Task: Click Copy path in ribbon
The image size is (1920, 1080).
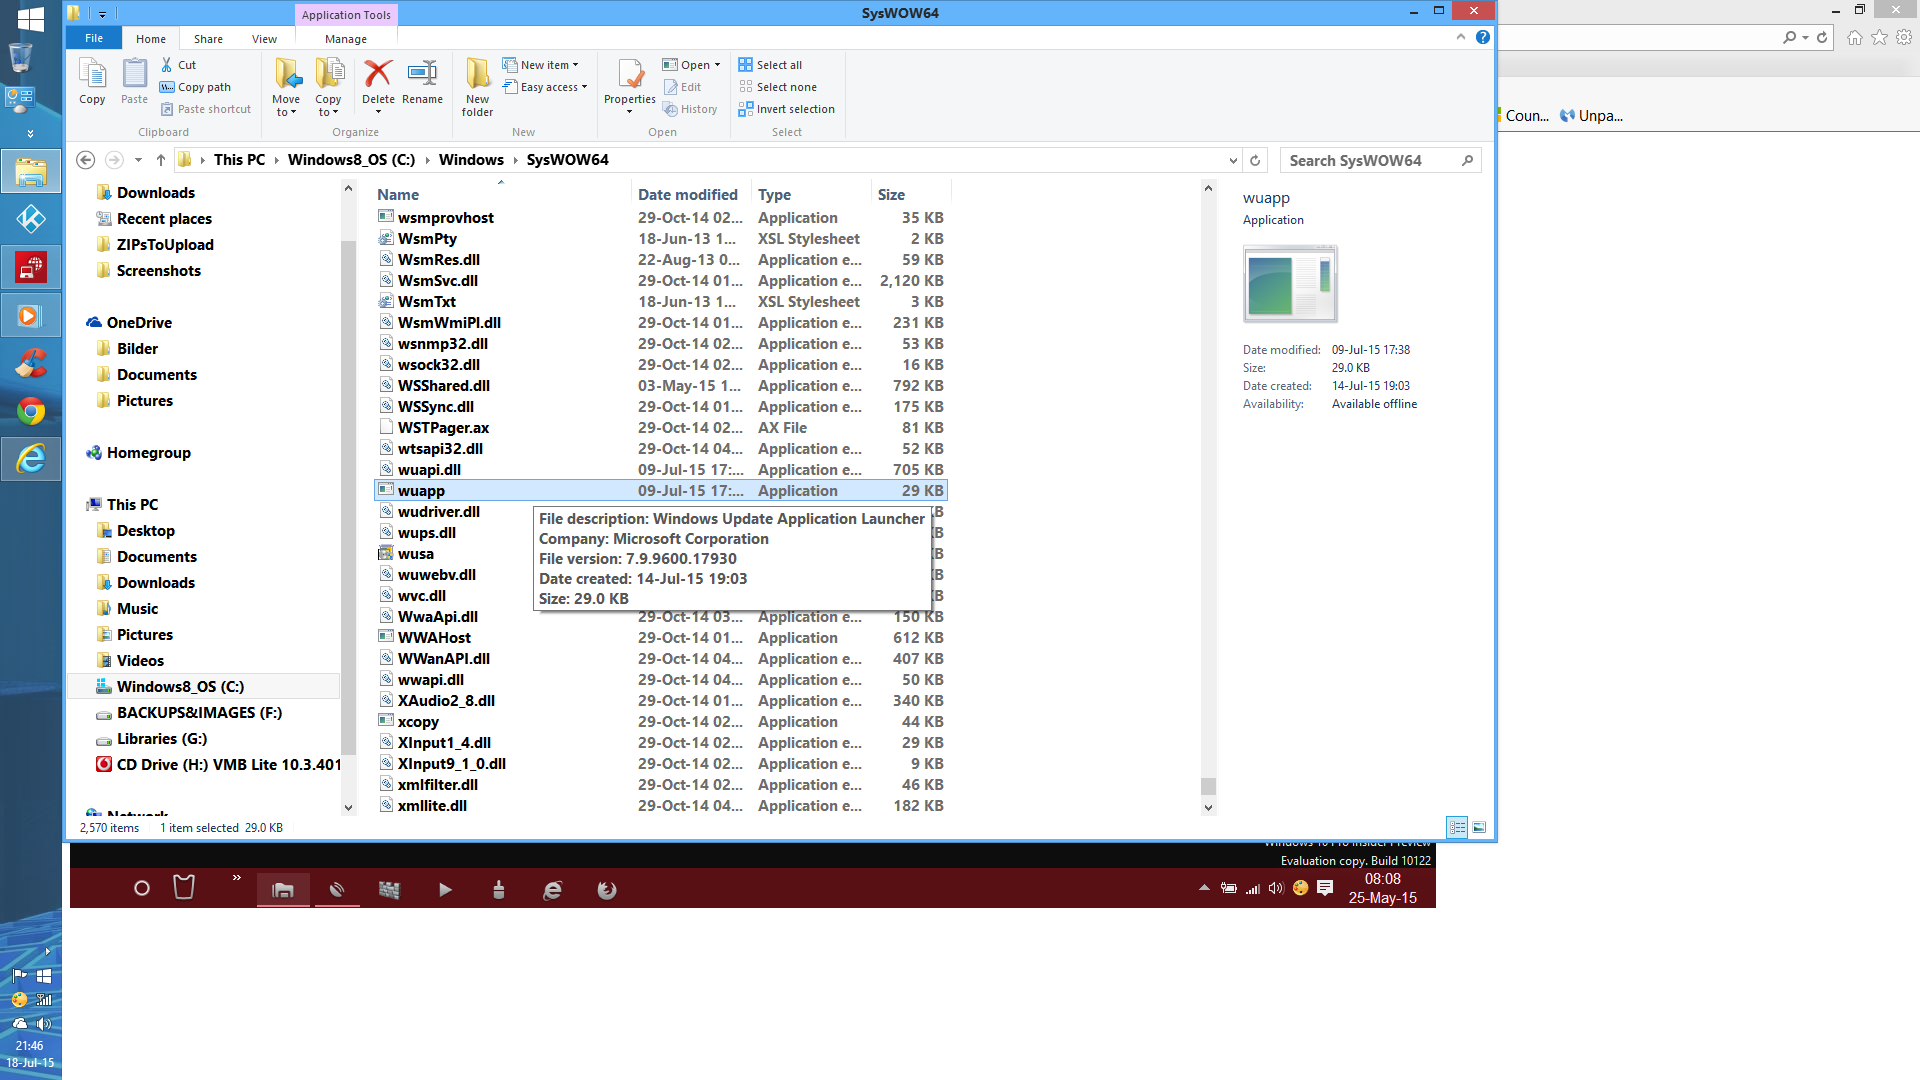Action: 195,87
